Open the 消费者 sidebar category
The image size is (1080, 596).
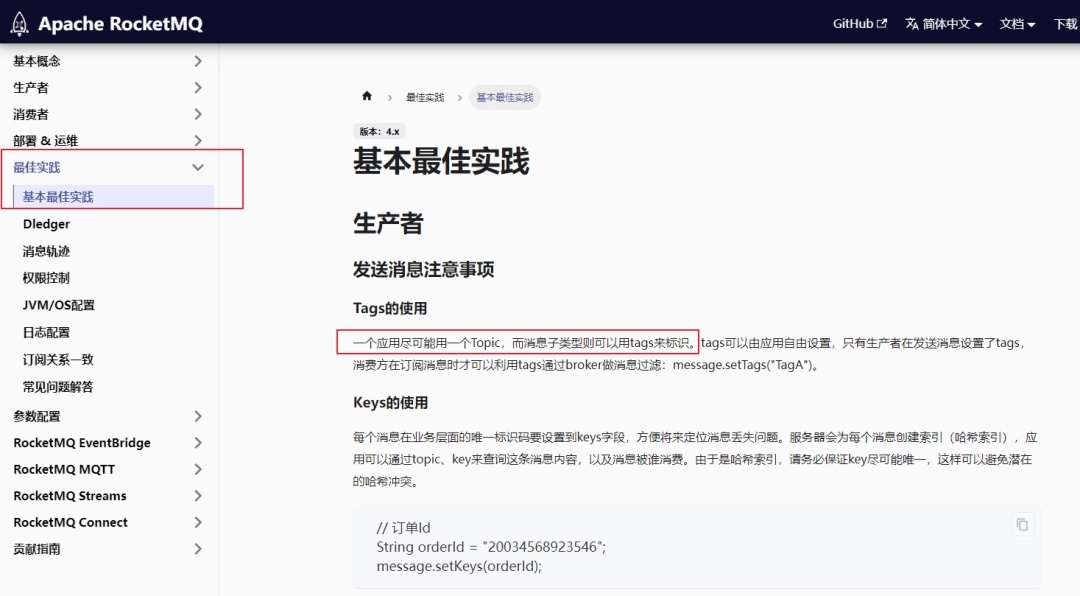tap(31, 114)
